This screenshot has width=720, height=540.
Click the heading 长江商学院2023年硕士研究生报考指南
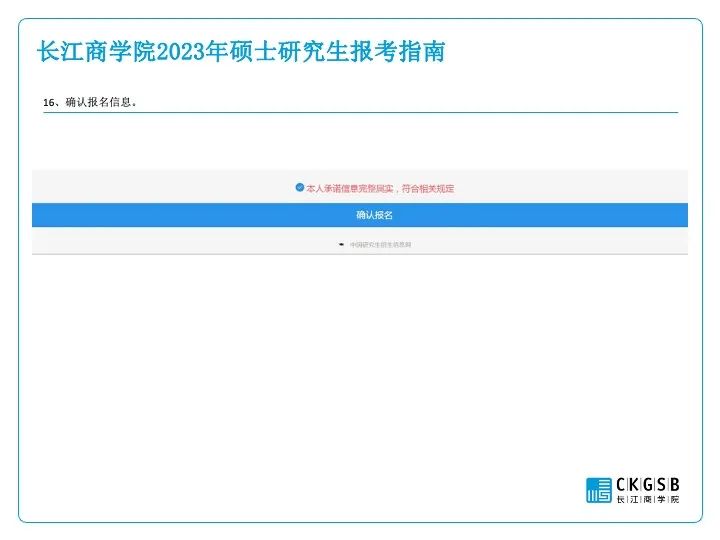(241, 51)
